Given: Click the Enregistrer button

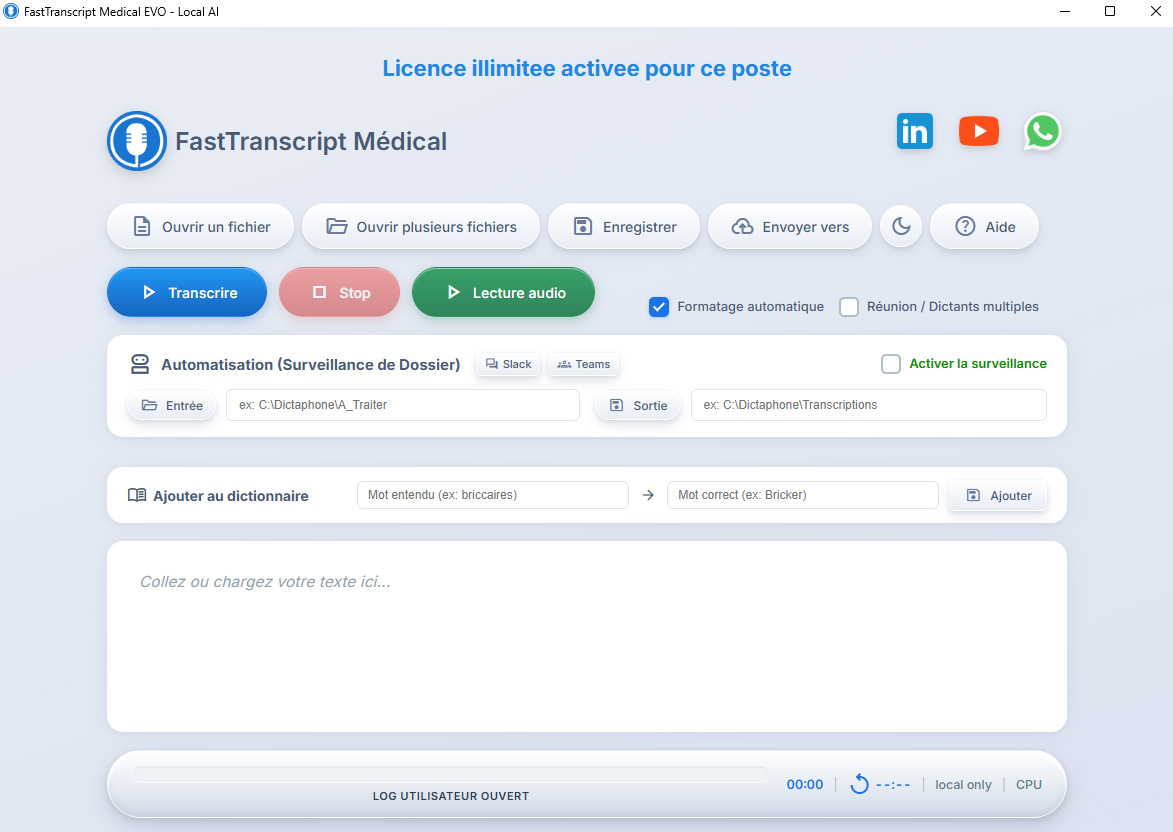Looking at the screenshot, I should (x=624, y=226).
